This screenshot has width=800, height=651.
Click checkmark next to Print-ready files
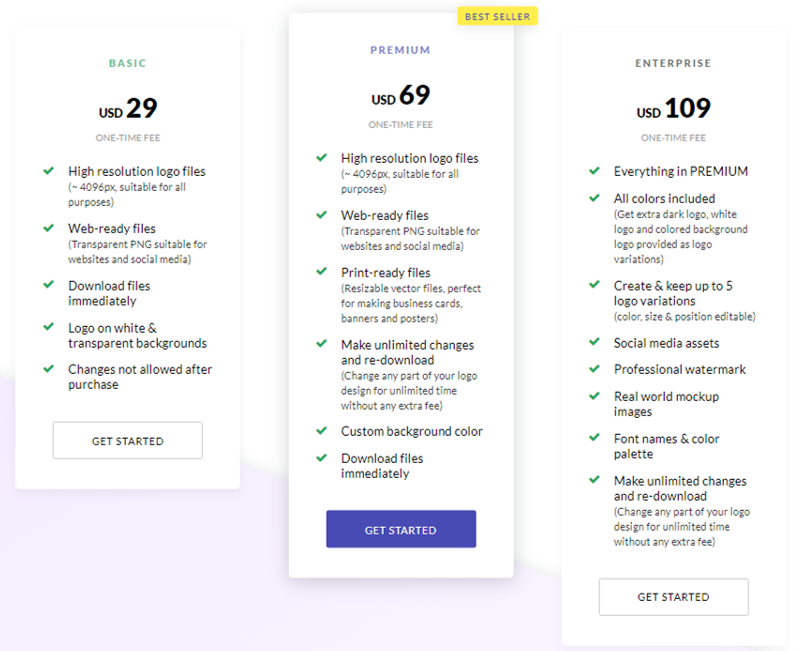pyautogui.click(x=321, y=271)
